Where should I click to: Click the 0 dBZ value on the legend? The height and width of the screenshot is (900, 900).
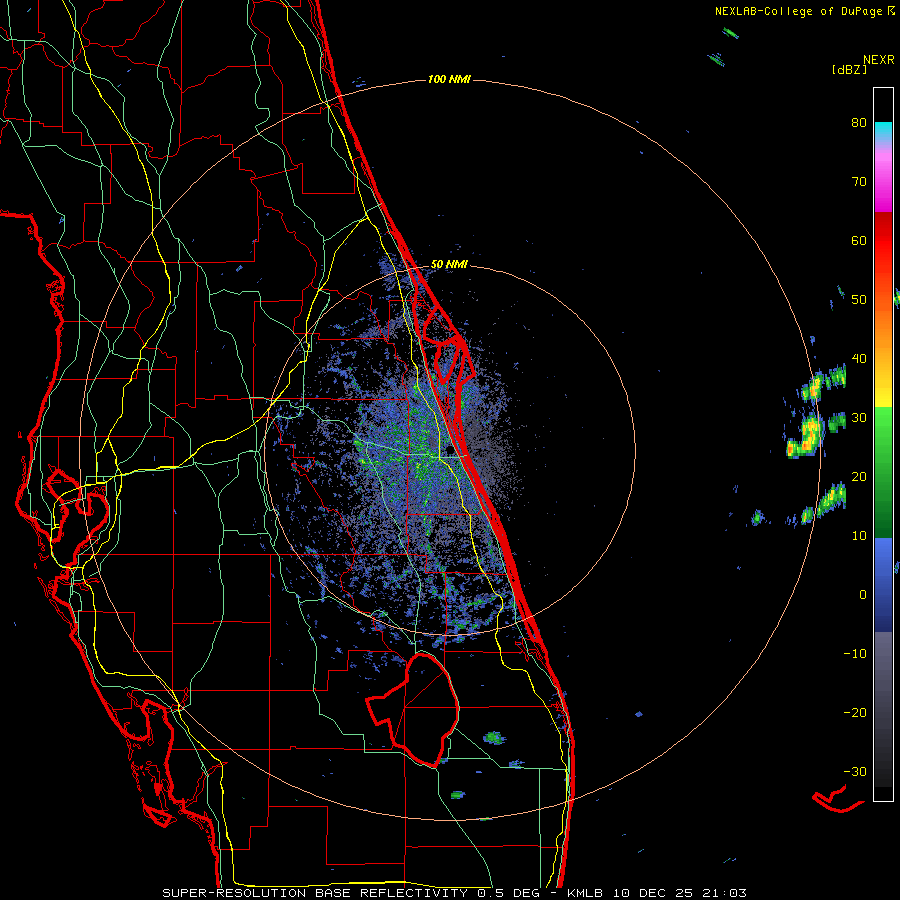(x=863, y=594)
